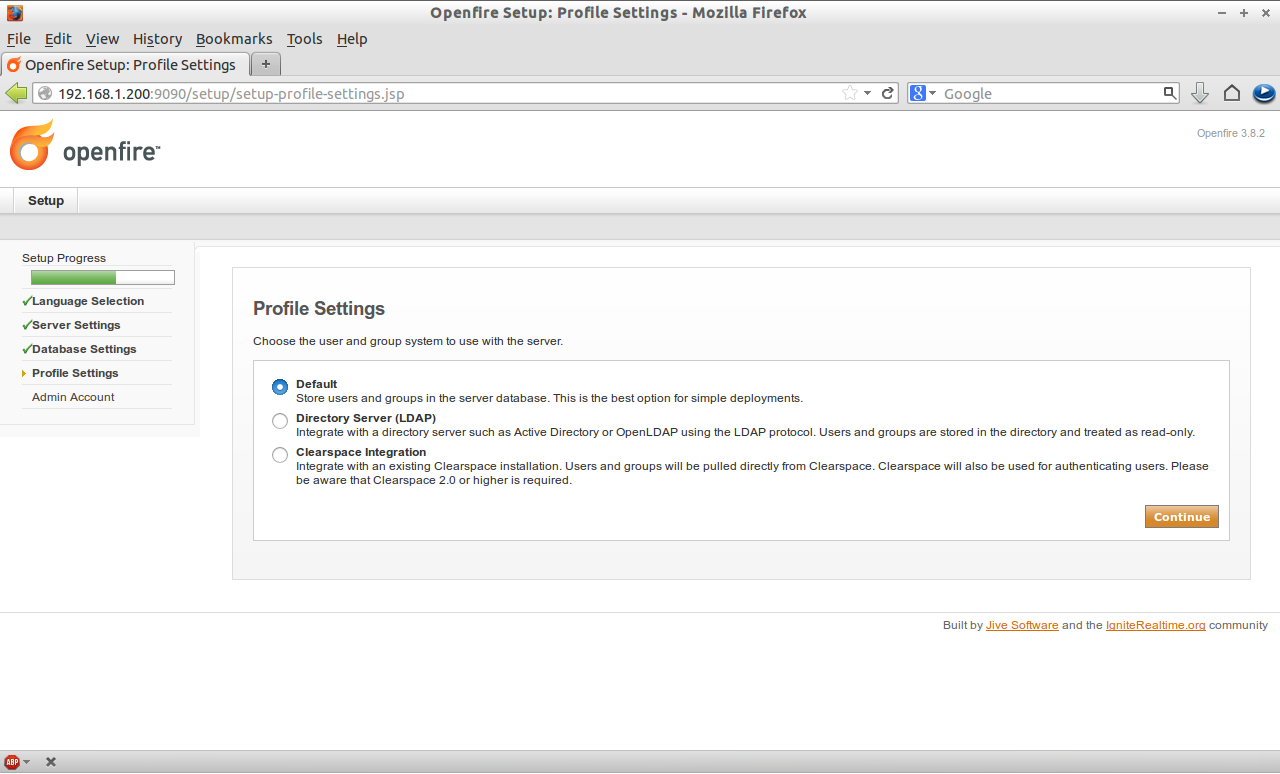Viewport: 1280px width, 774px height.
Task: Click the Clearspace Integration label
Action: 361,452
